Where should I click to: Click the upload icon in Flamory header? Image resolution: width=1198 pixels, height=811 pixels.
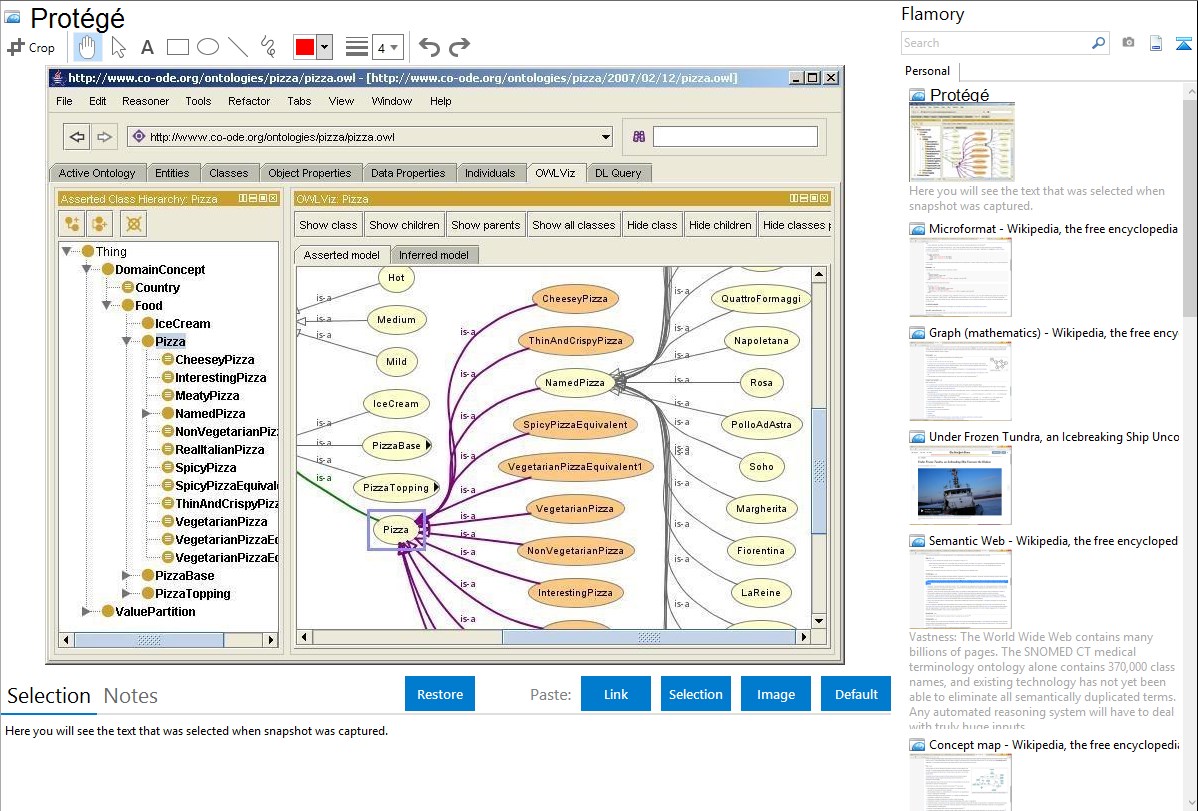[1183, 43]
